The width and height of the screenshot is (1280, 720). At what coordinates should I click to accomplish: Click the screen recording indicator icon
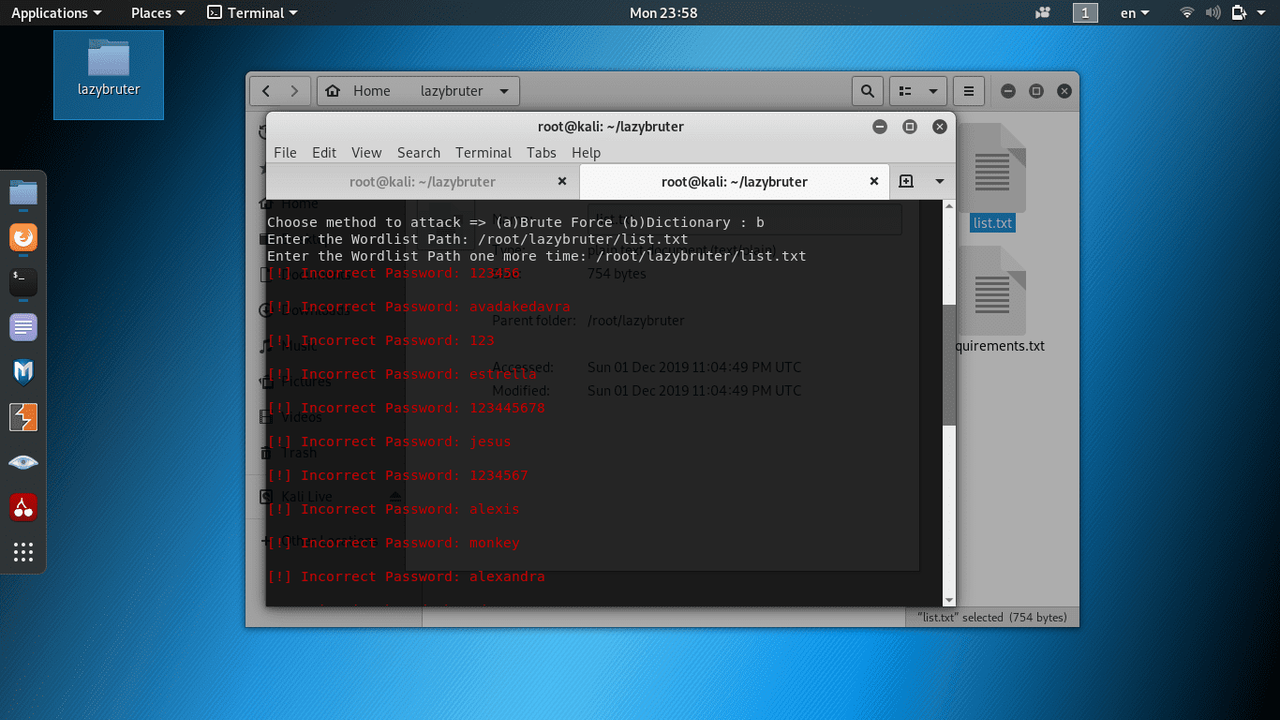click(1044, 13)
